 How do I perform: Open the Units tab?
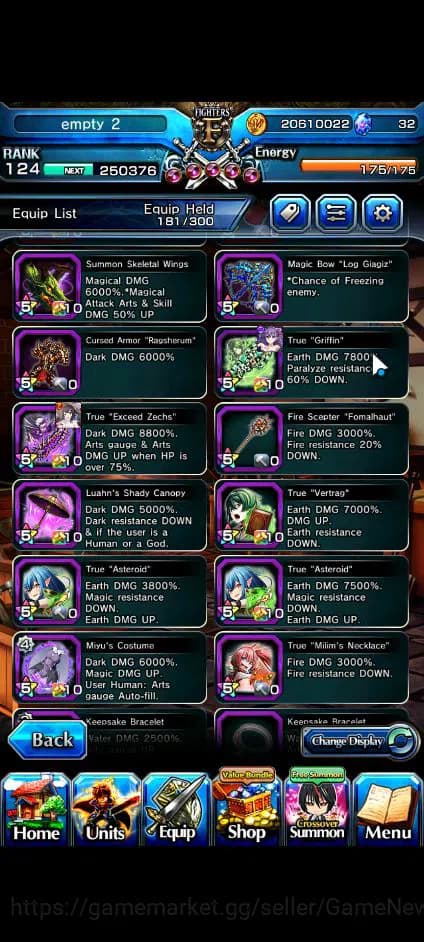point(106,808)
